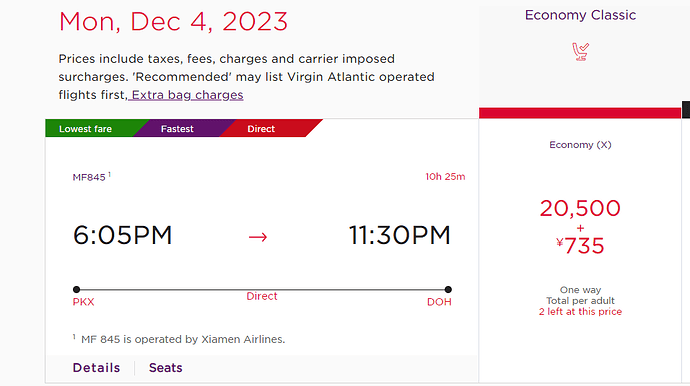This screenshot has height=386, width=690.
Task: Choose the 20,500 + ¥735 Economy fare
Action: tap(580, 227)
